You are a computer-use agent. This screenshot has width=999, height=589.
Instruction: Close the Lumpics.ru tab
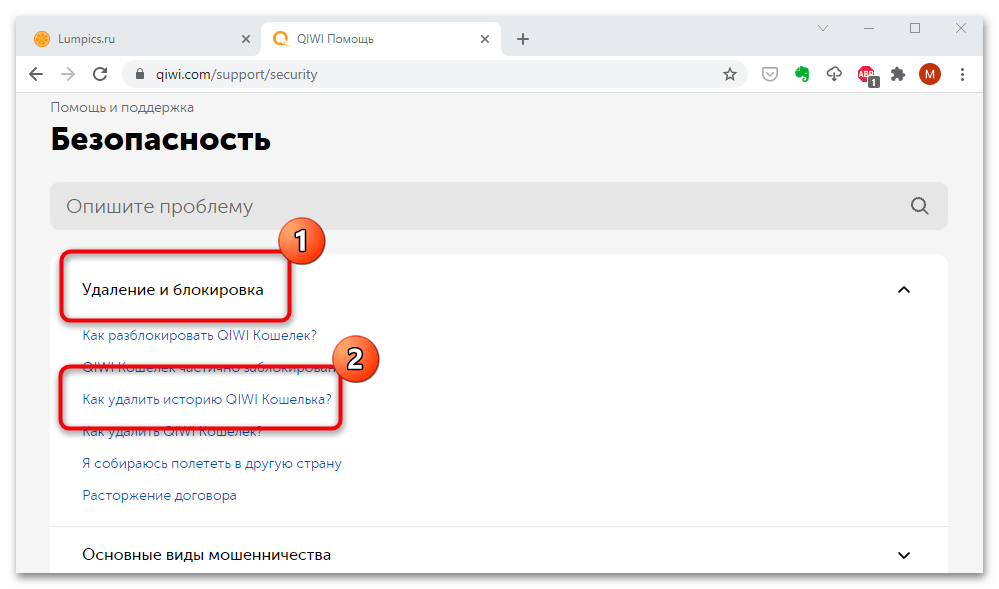[245, 39]
